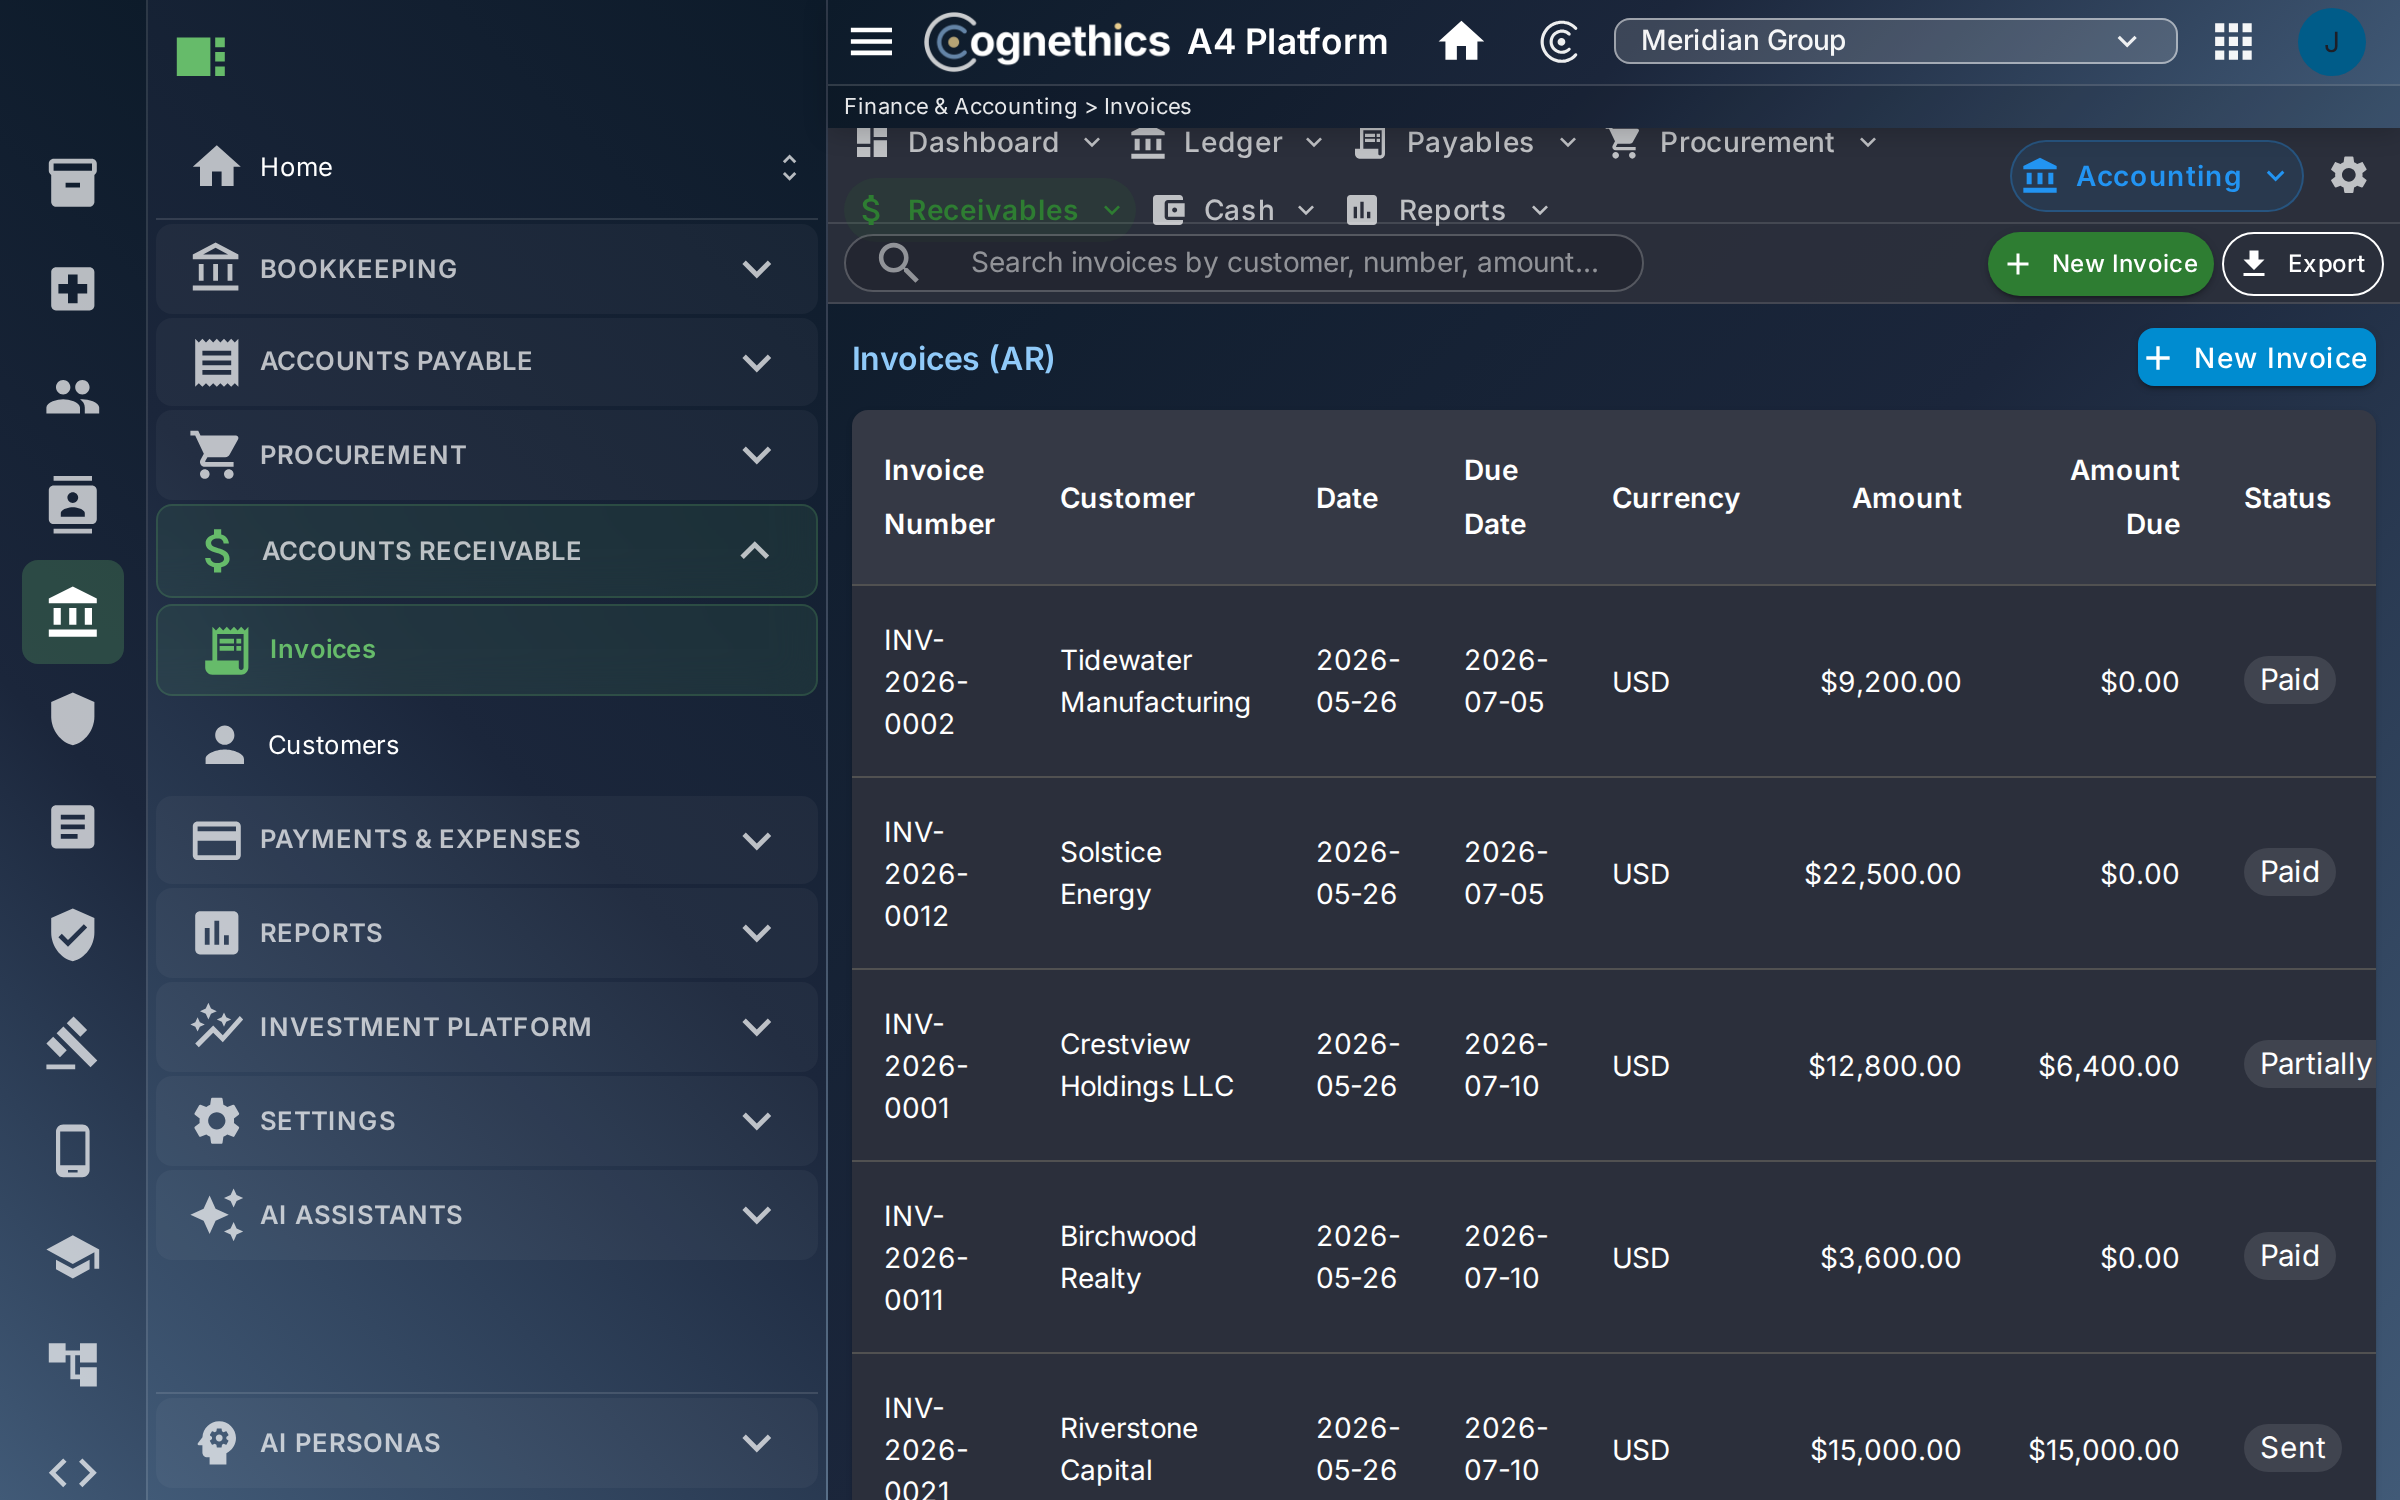This screenshot has height=1500, width=2400.
Task: Open the hierarchy tree icon in left rail
Action: [72, 1365]
